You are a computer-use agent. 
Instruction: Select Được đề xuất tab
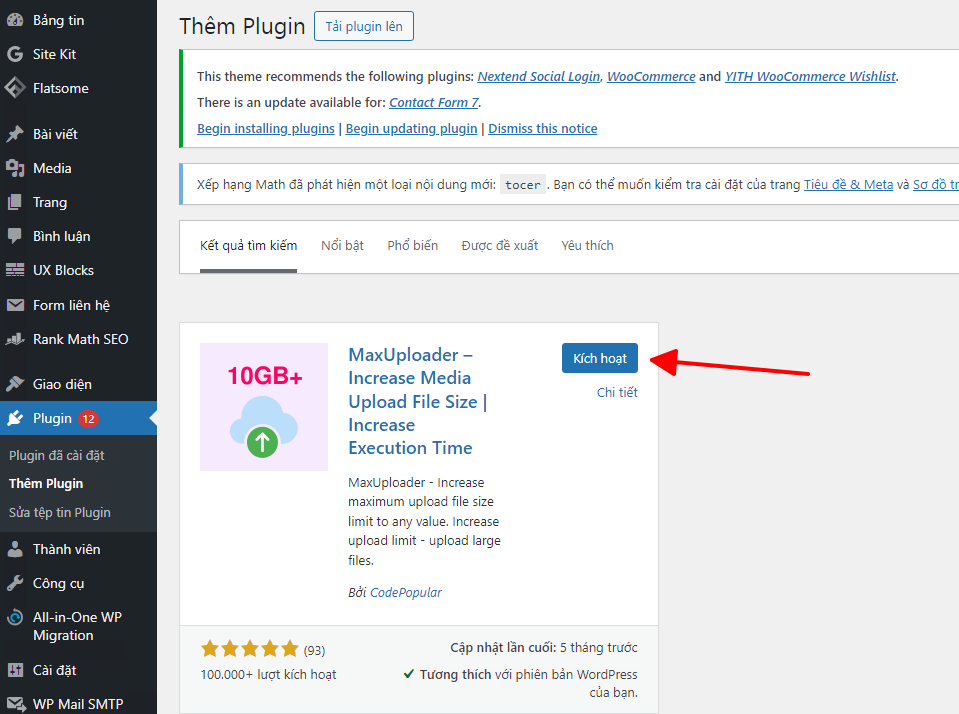(500, 245)
